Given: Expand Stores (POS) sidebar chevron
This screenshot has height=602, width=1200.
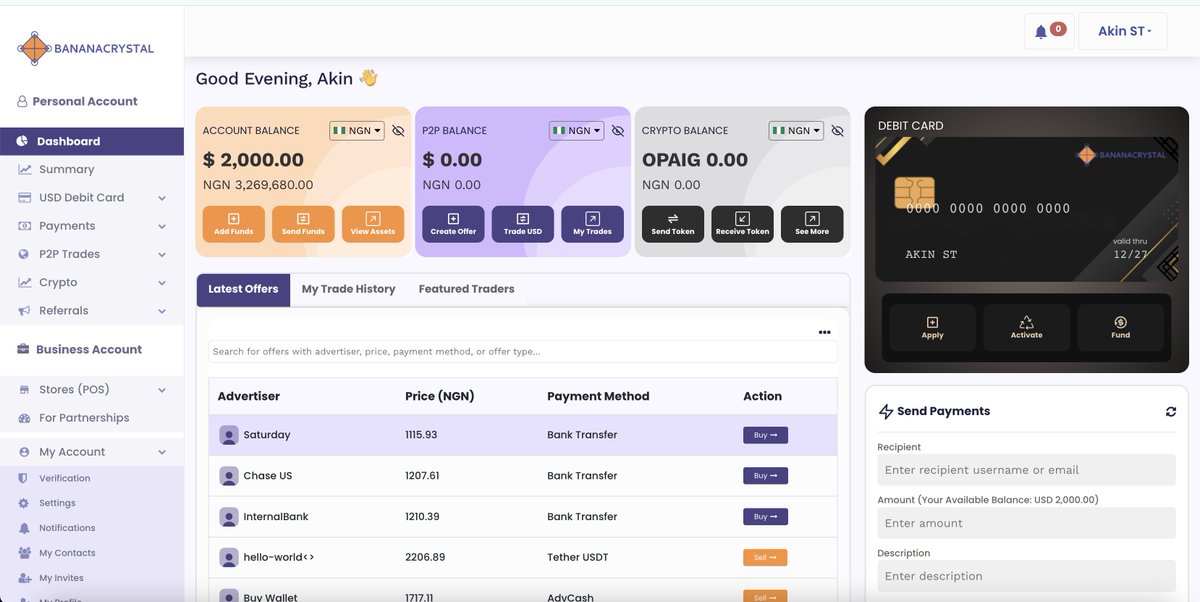Looking at the screenshot, I should click(162, 390).
